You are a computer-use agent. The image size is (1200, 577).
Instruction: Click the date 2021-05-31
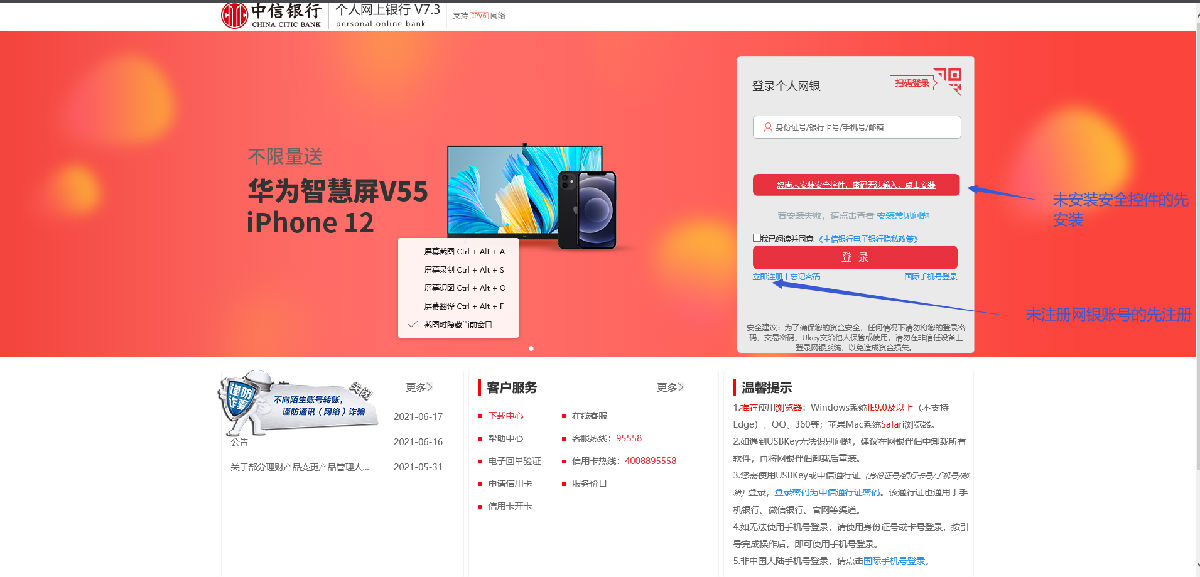pyautogui.click(x=418, y=466)
